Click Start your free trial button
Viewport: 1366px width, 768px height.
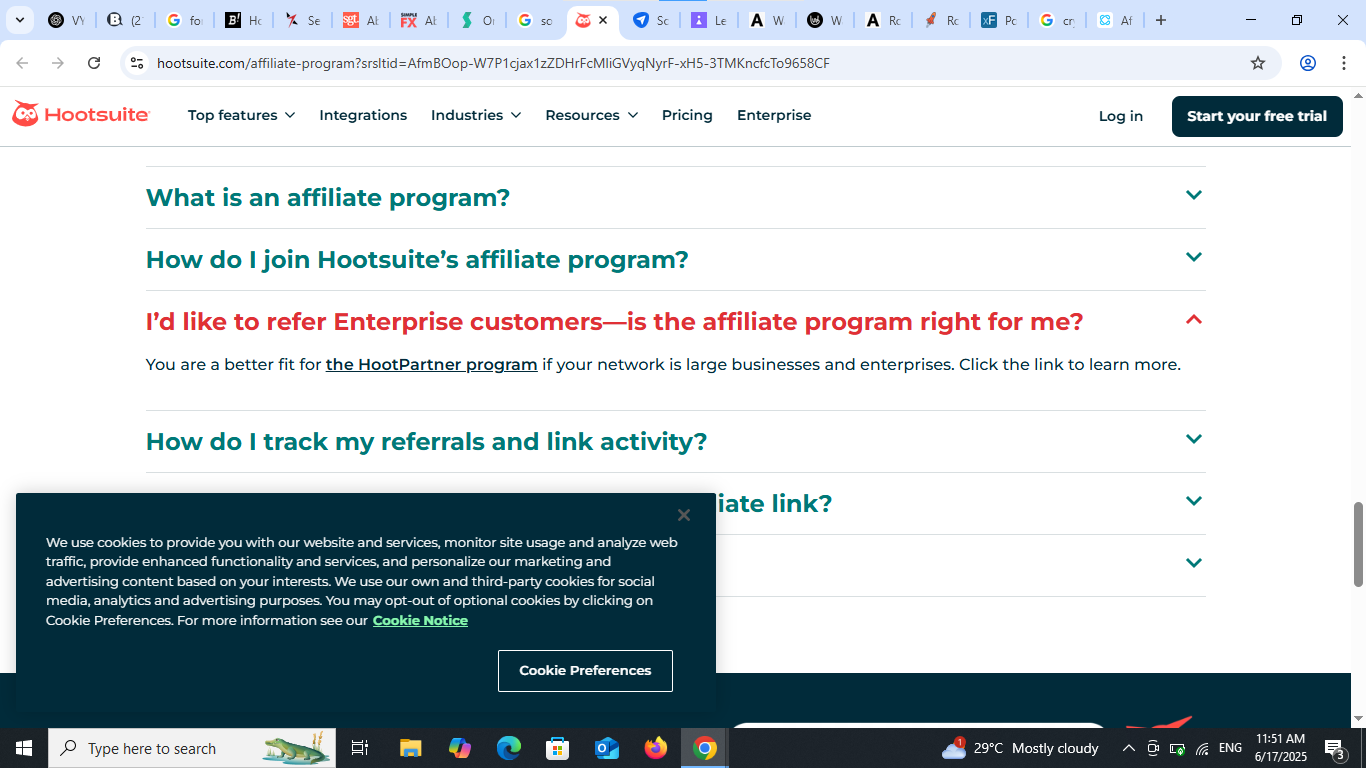tap(1257, 116)
